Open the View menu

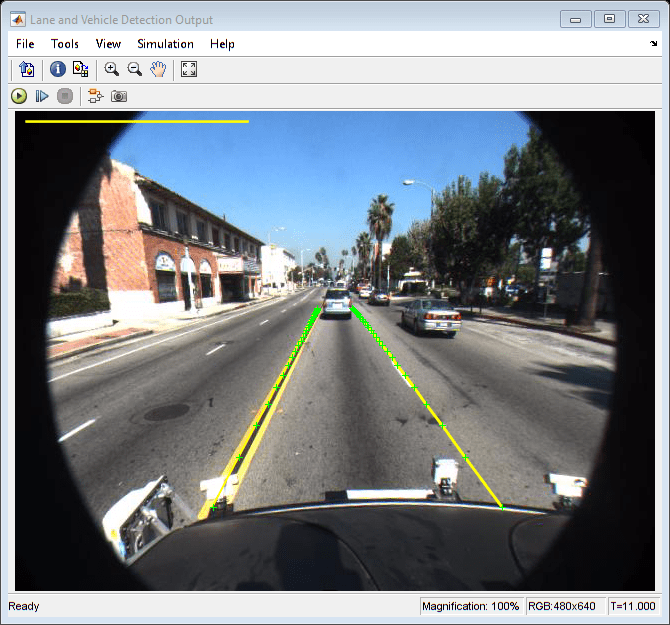click(108, 44)
